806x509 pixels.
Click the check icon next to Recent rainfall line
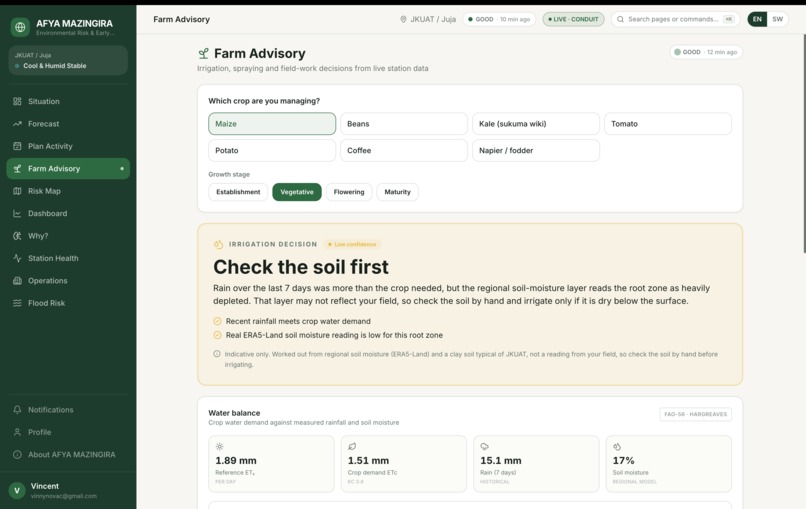tap(217, 321)
